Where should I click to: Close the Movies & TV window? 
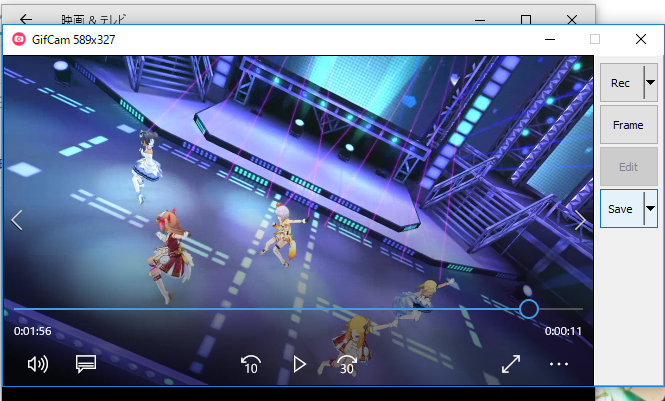pyautogui.click(x=572, y=19)
